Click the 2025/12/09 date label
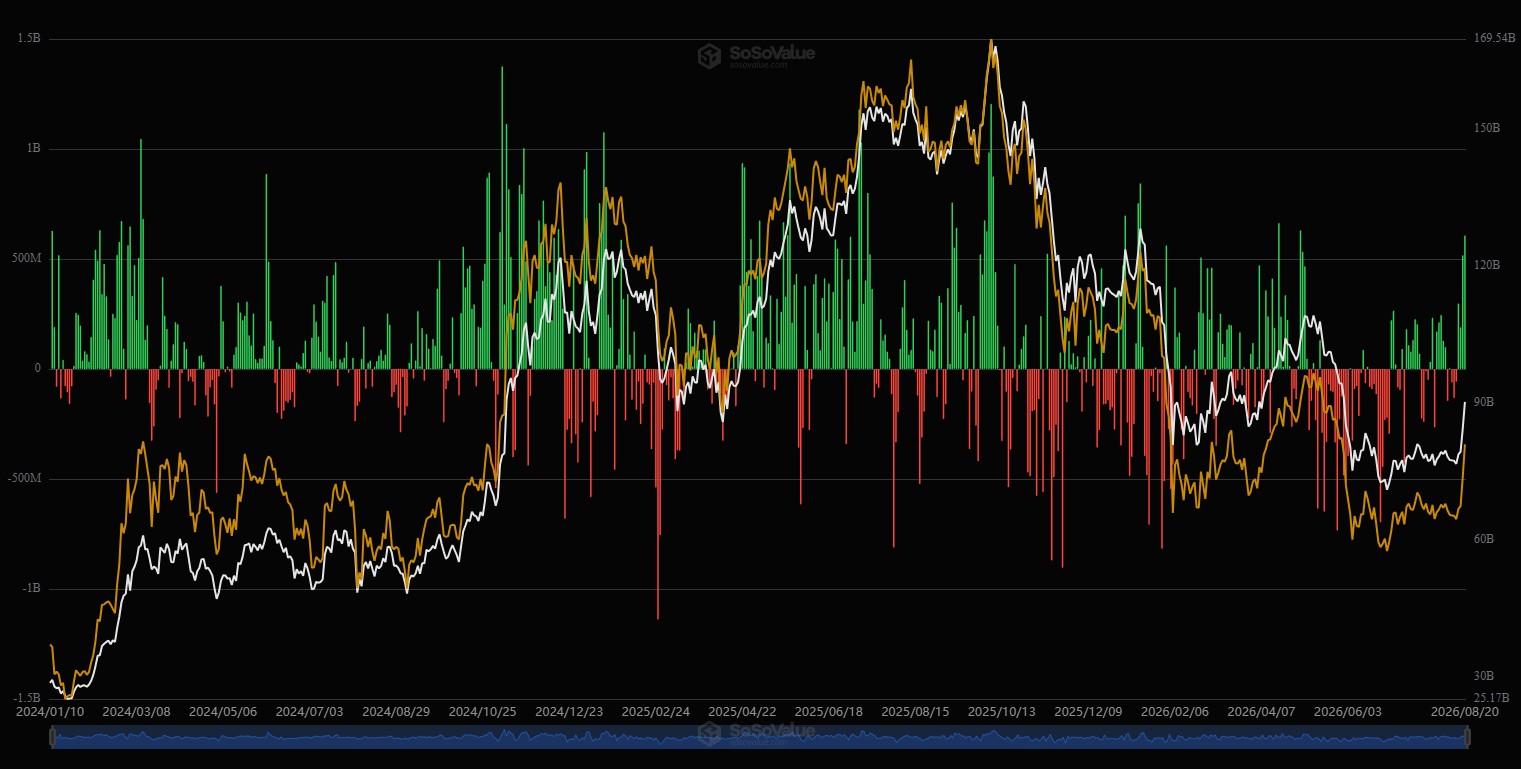Image resolution: width=1521 pixels, height=769 pixels. click(1088, 712)
